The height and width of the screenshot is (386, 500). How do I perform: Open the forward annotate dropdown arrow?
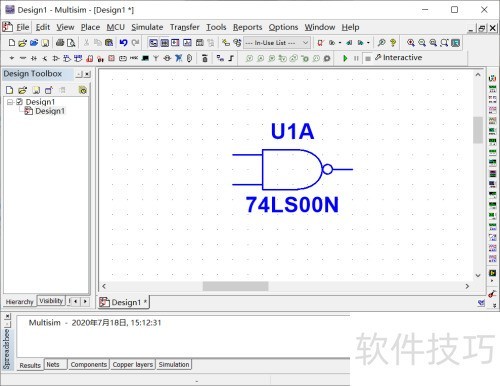click(x=368, y=43)
